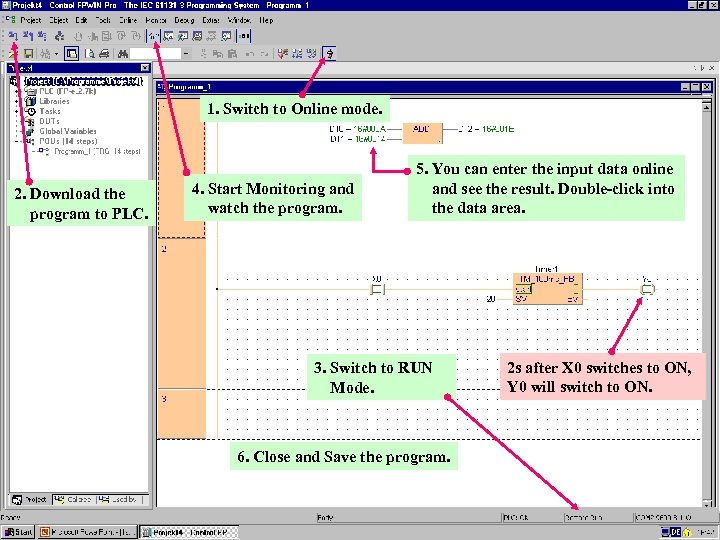The height and width of the screenshot is (540, 720).
Task: Select the Global Variables tree item
Action: (x=68, y=131)
